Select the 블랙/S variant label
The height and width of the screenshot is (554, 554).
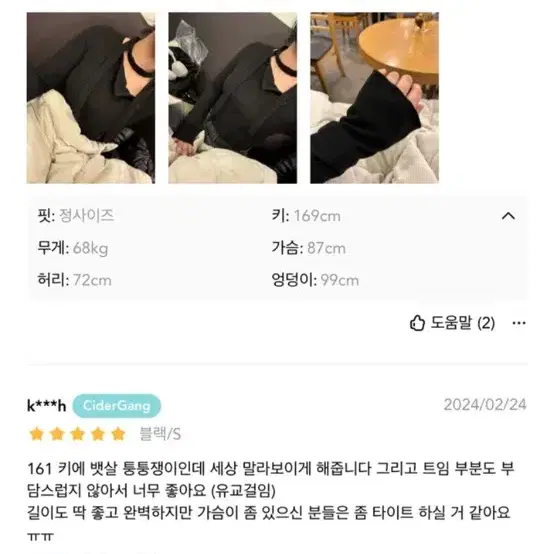pos(160,434)
